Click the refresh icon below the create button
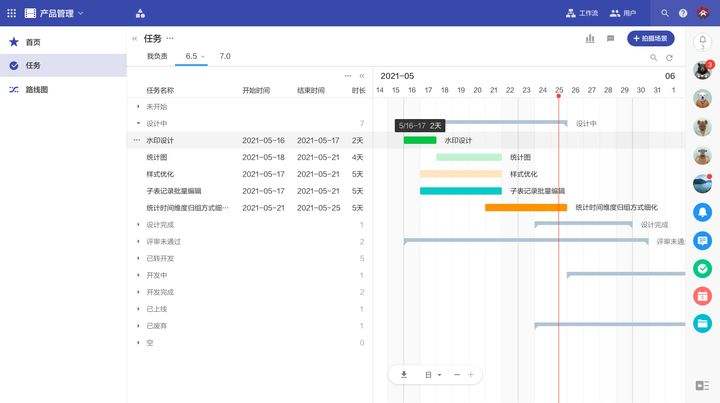The height and width of the screenshot is (403, 720). click(x=669, y=57)
